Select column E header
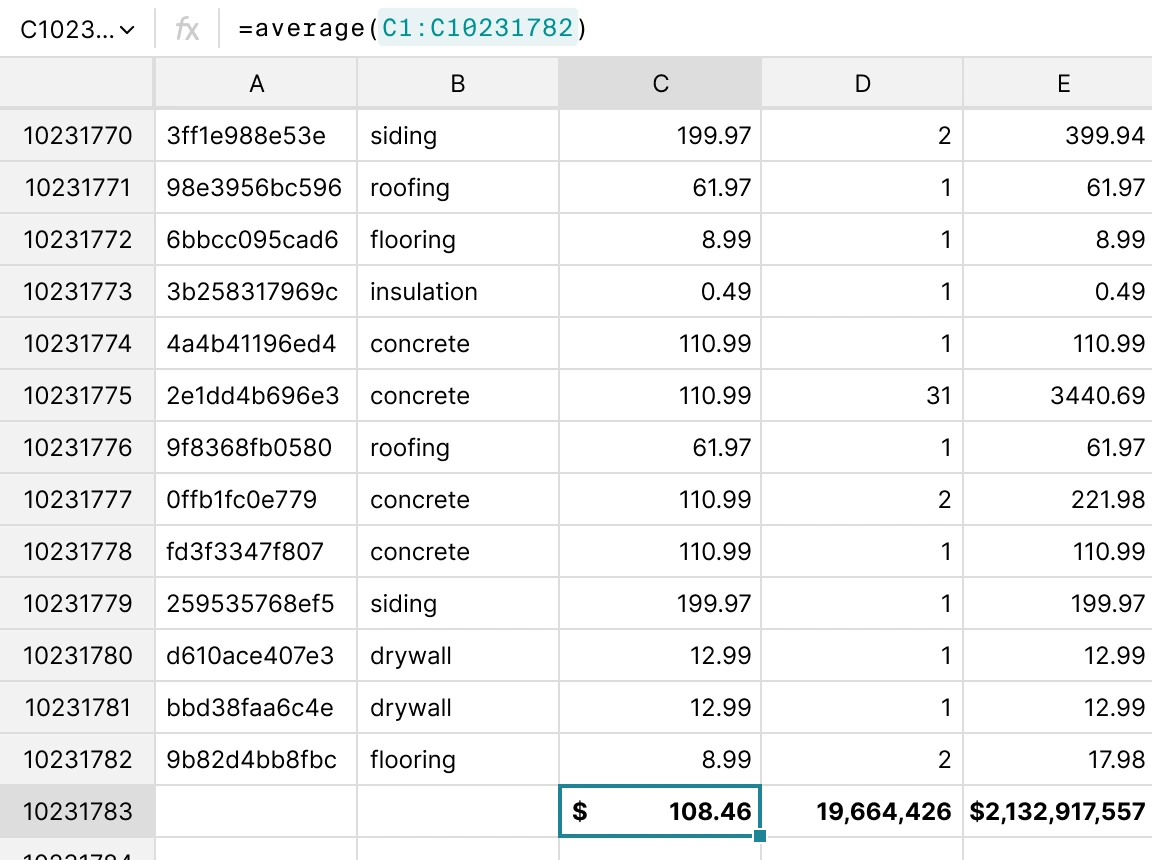The width and height of the screenshot is (1152, 860). click(1062, 84)
